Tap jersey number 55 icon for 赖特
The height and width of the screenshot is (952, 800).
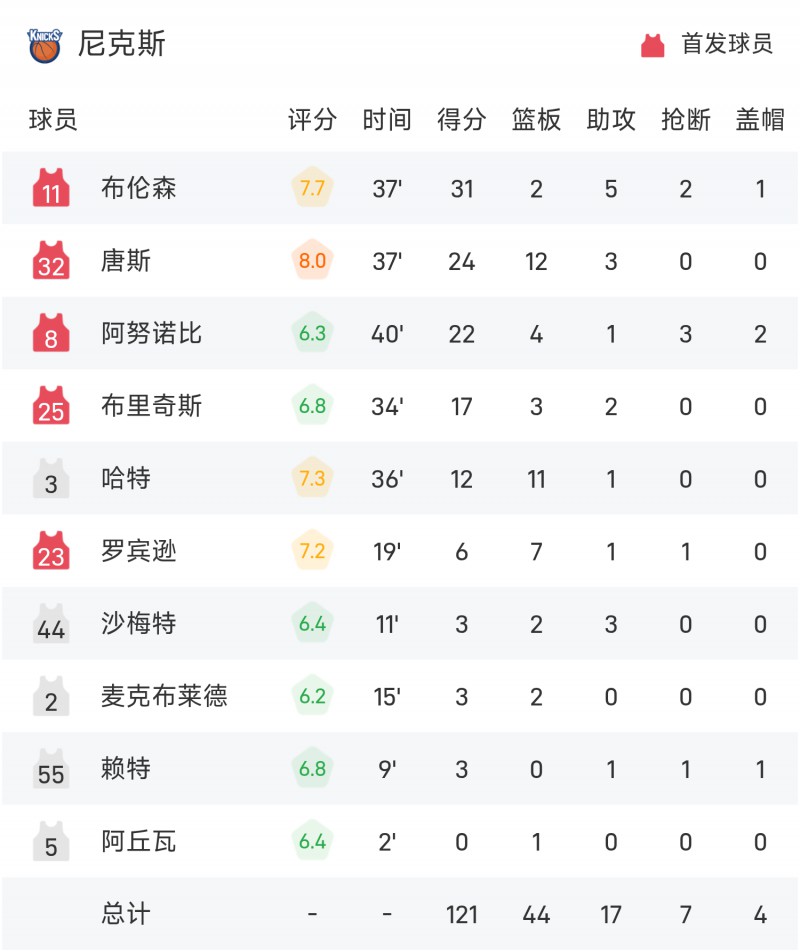tap(51, 769)
